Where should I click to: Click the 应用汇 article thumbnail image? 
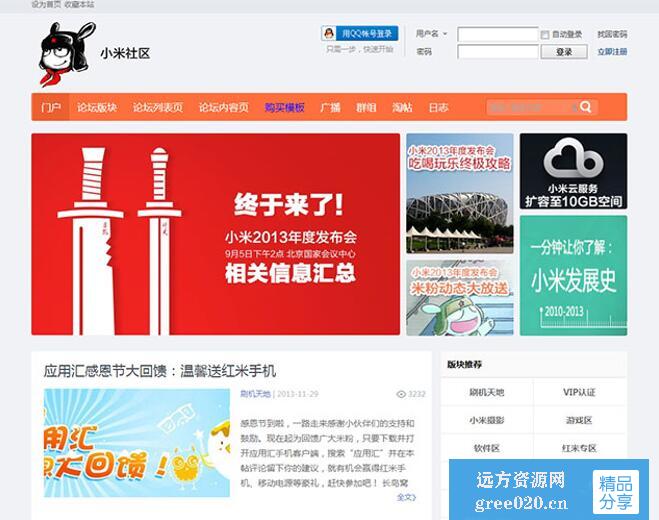(137, 443)
